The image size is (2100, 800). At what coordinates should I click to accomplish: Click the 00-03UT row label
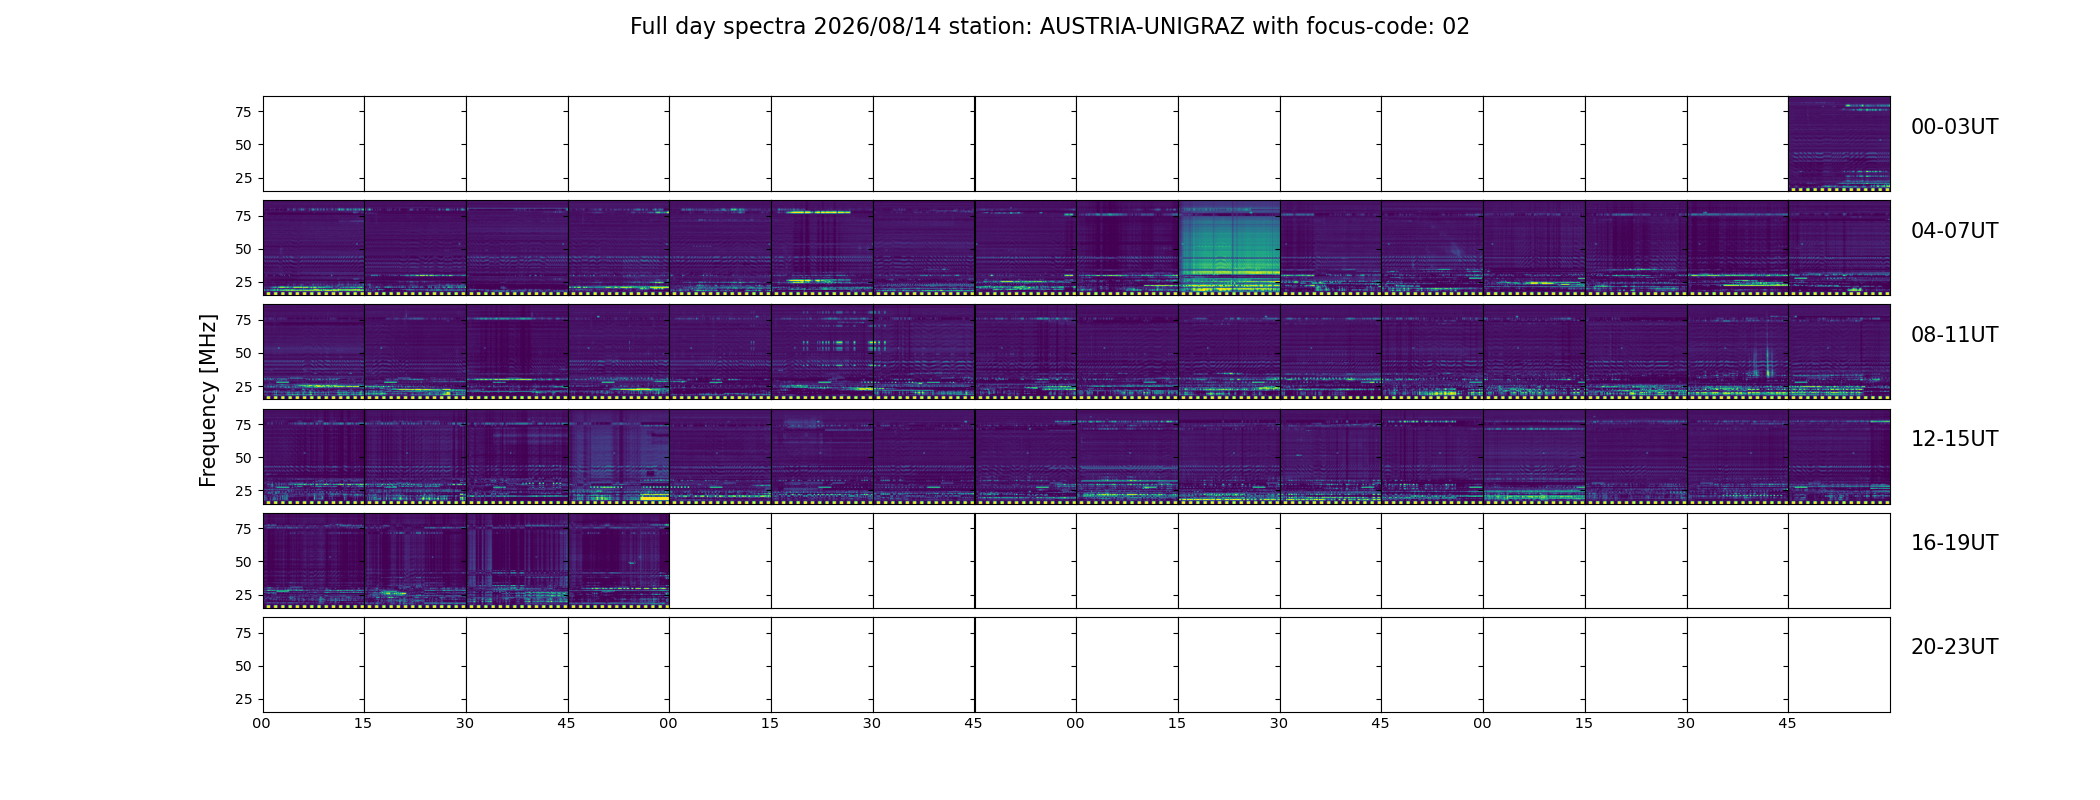point(1954,127)
